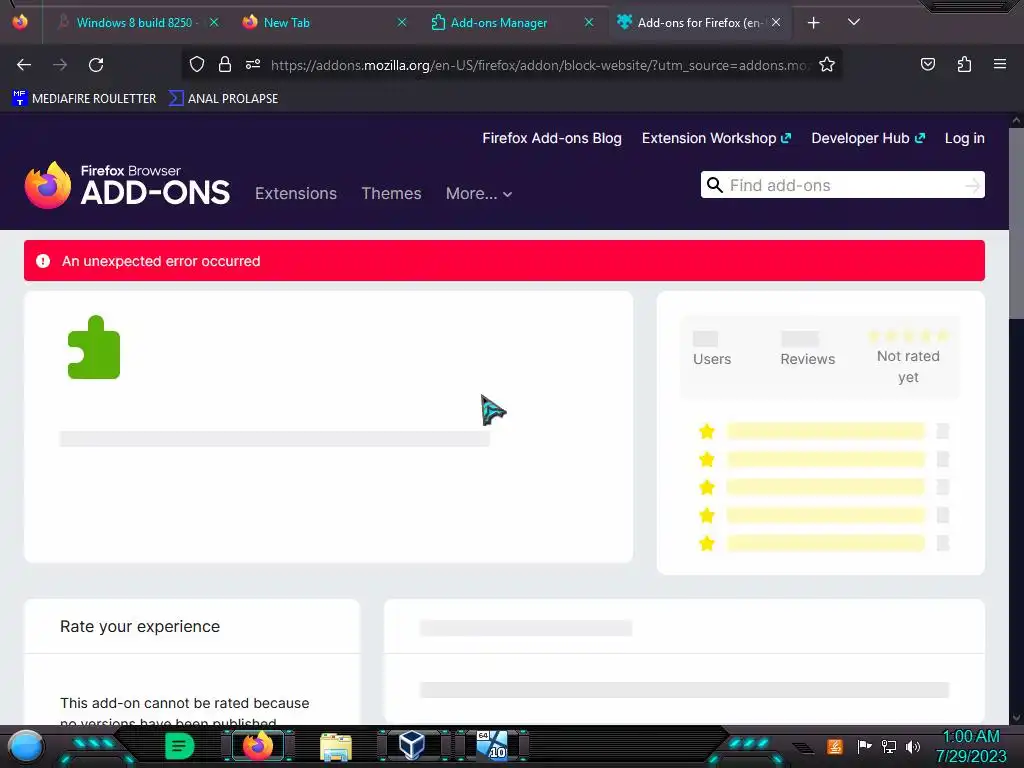Image resolution: width=1024 pixels, height=768 pixels.
Task: Open the Extensions puzzle toolbar icon
Action: pyautogui.click(x=964, y=64)
